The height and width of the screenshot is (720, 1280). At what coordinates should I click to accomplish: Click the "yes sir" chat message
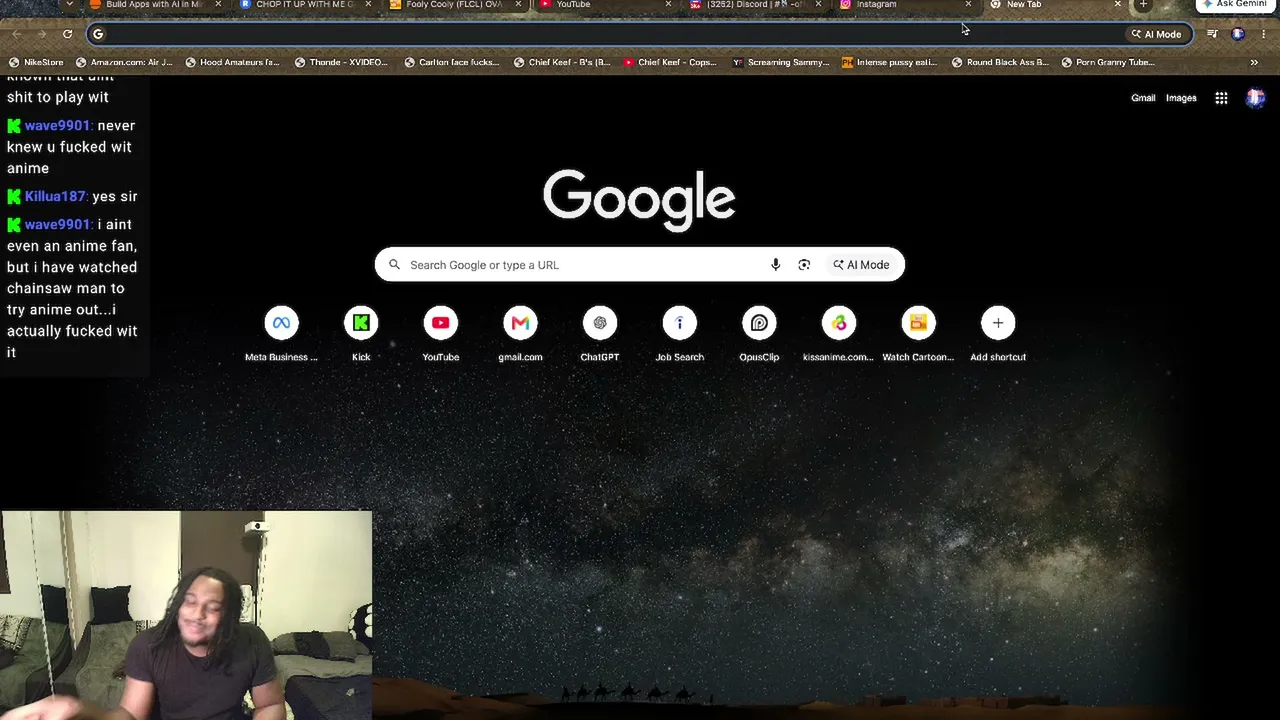point(114,196)
